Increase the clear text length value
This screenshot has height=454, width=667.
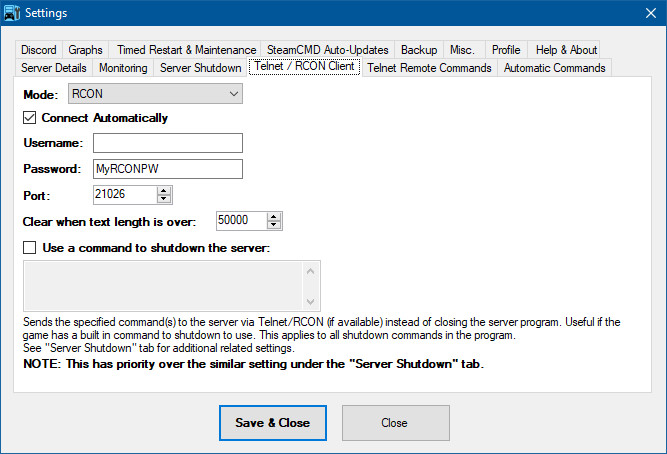[274, 216]
